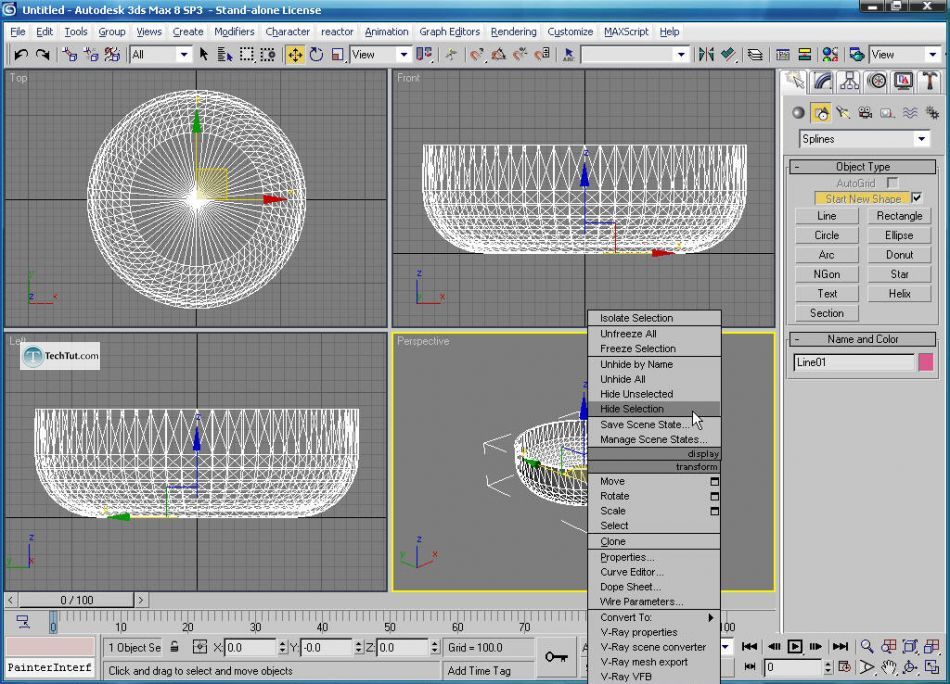This screenshot has width=950, height=684.
Task: Open the Utilities hammer tab
Action: tap(929, 81)
